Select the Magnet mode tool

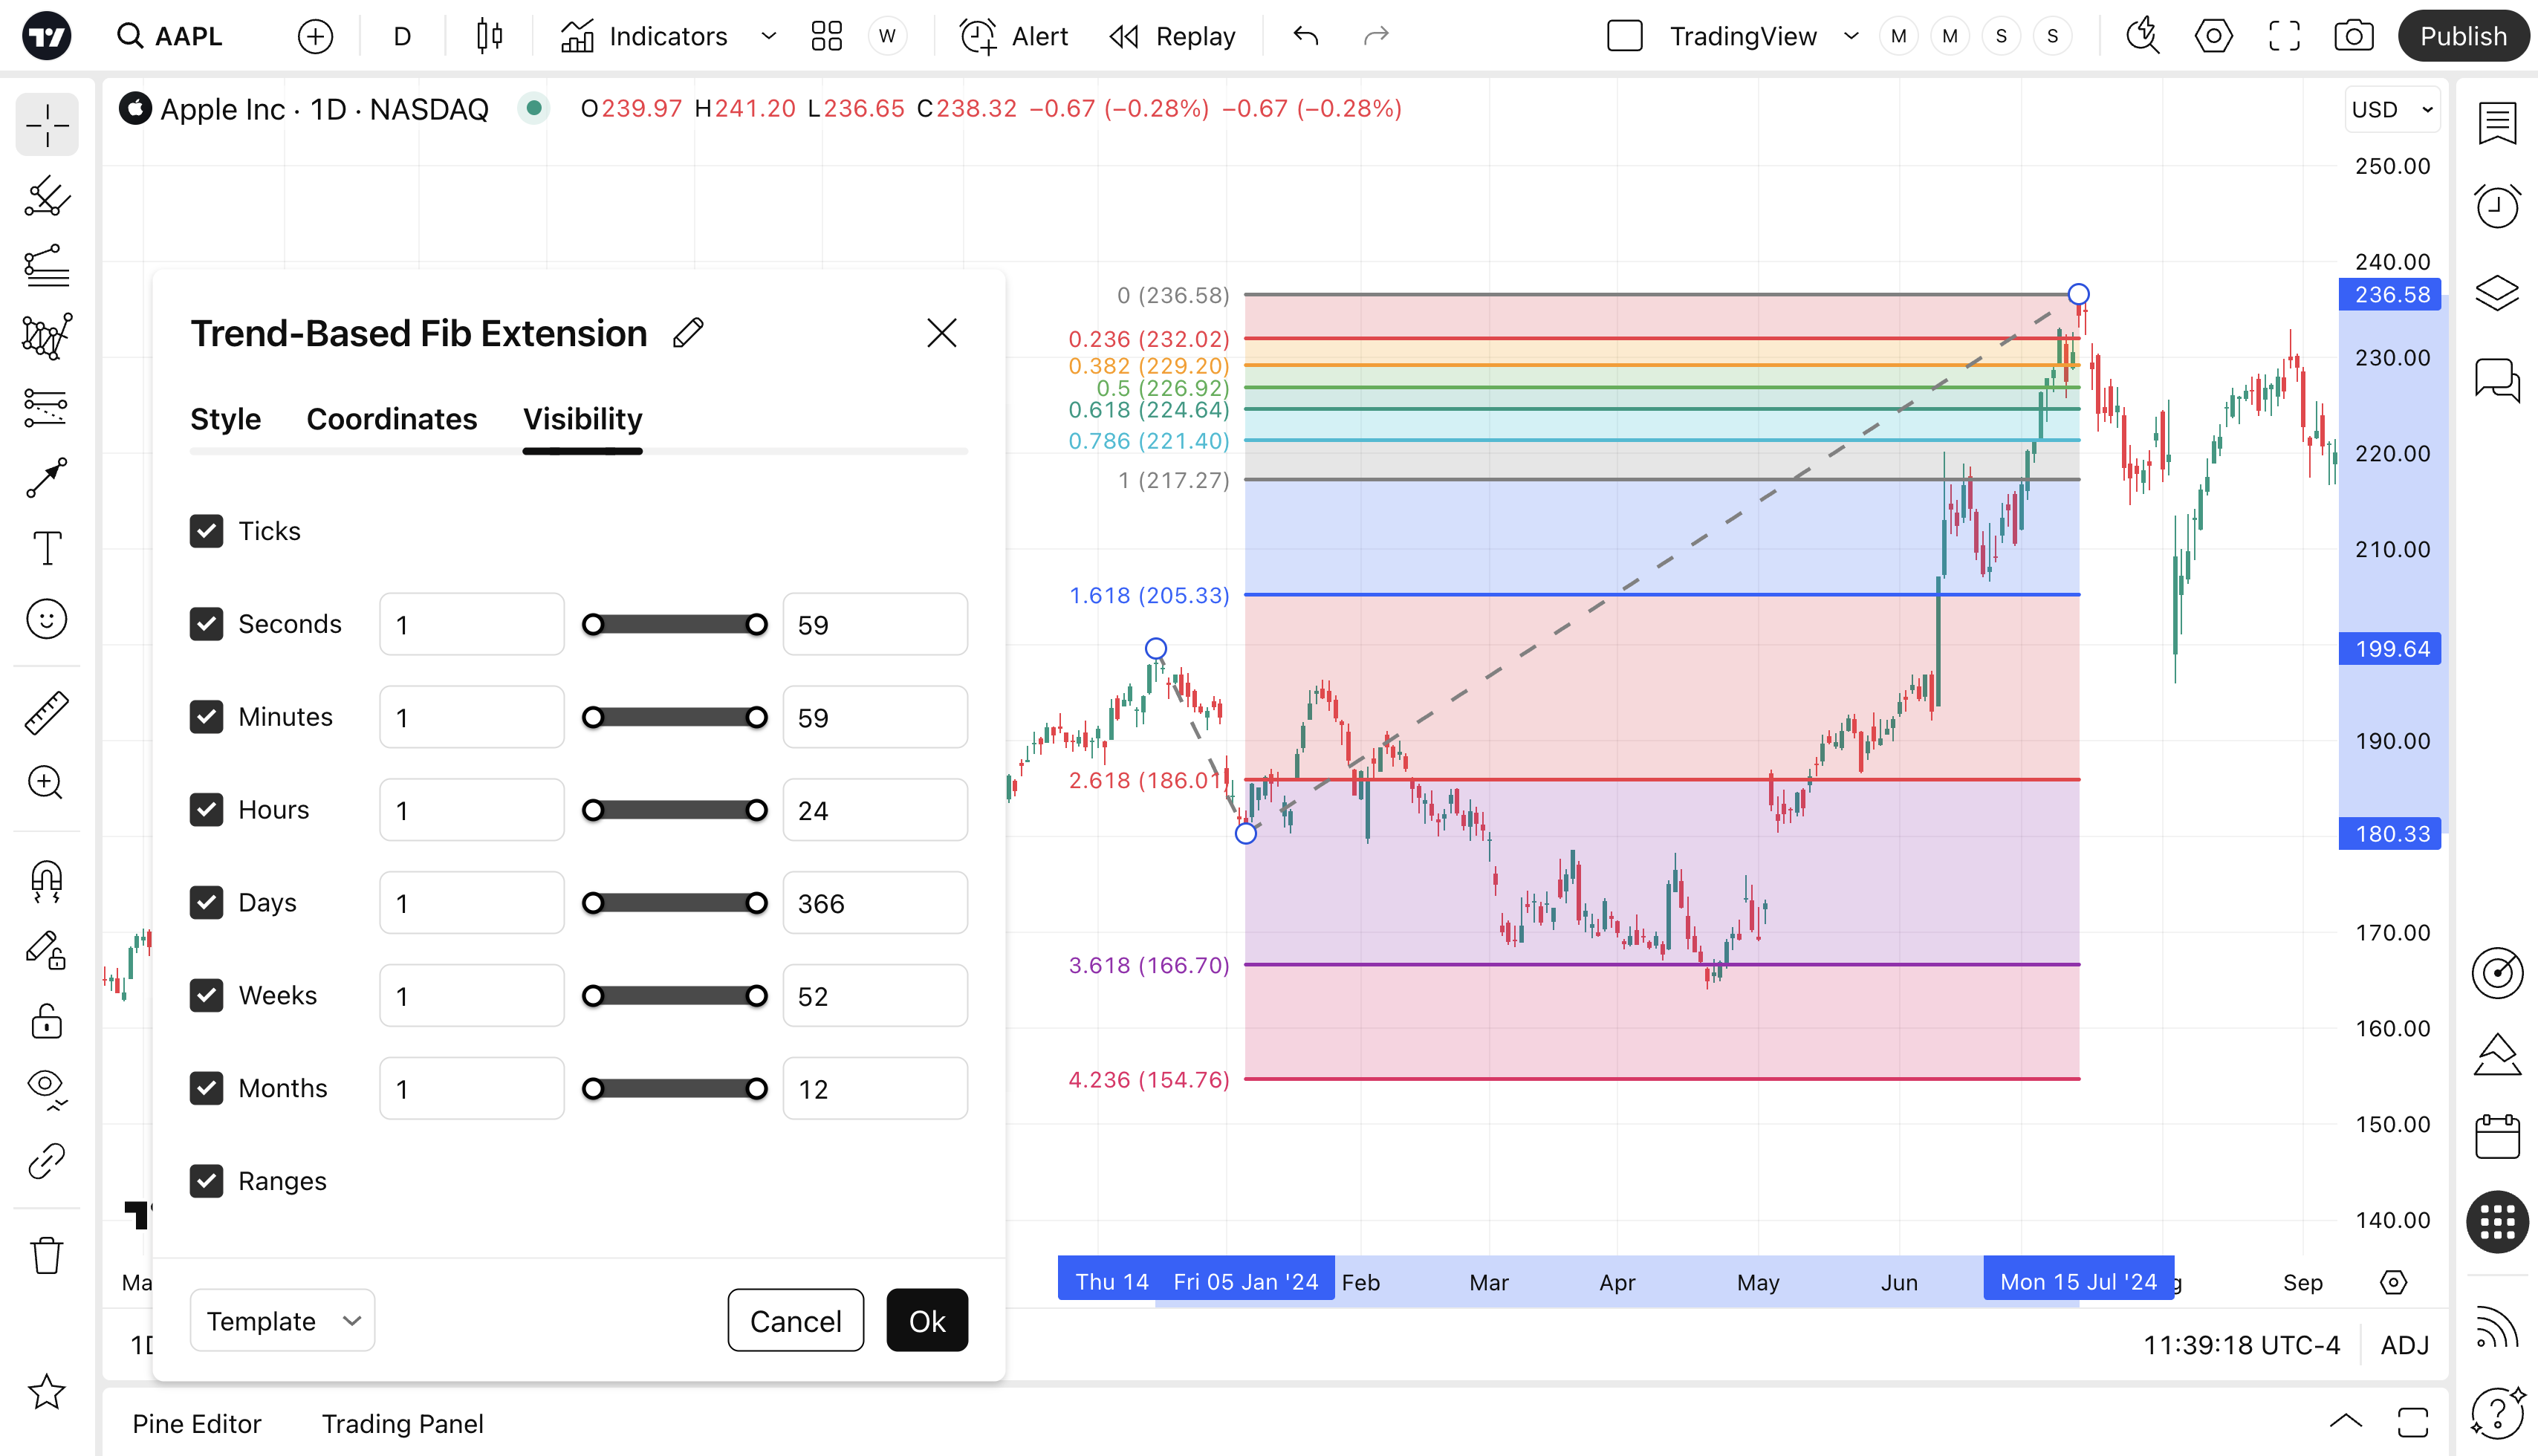[x=47, y=880]
